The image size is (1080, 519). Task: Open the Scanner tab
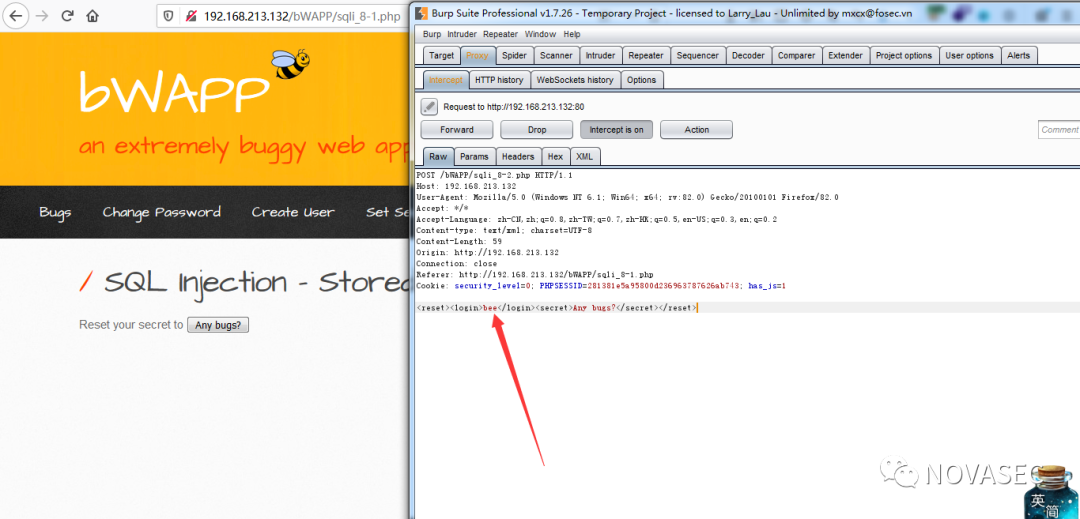tap(556, 56)
